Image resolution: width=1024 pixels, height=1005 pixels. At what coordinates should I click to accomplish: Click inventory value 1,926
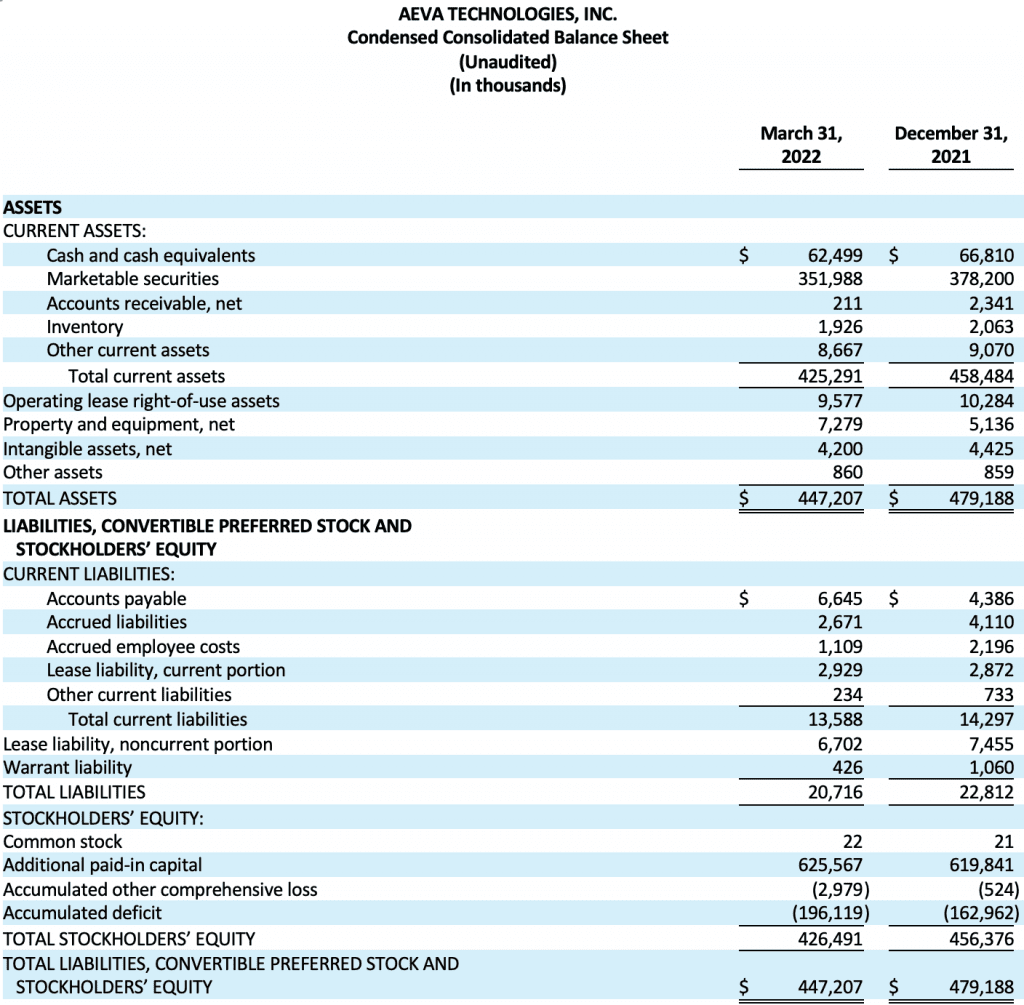point(840,327)
